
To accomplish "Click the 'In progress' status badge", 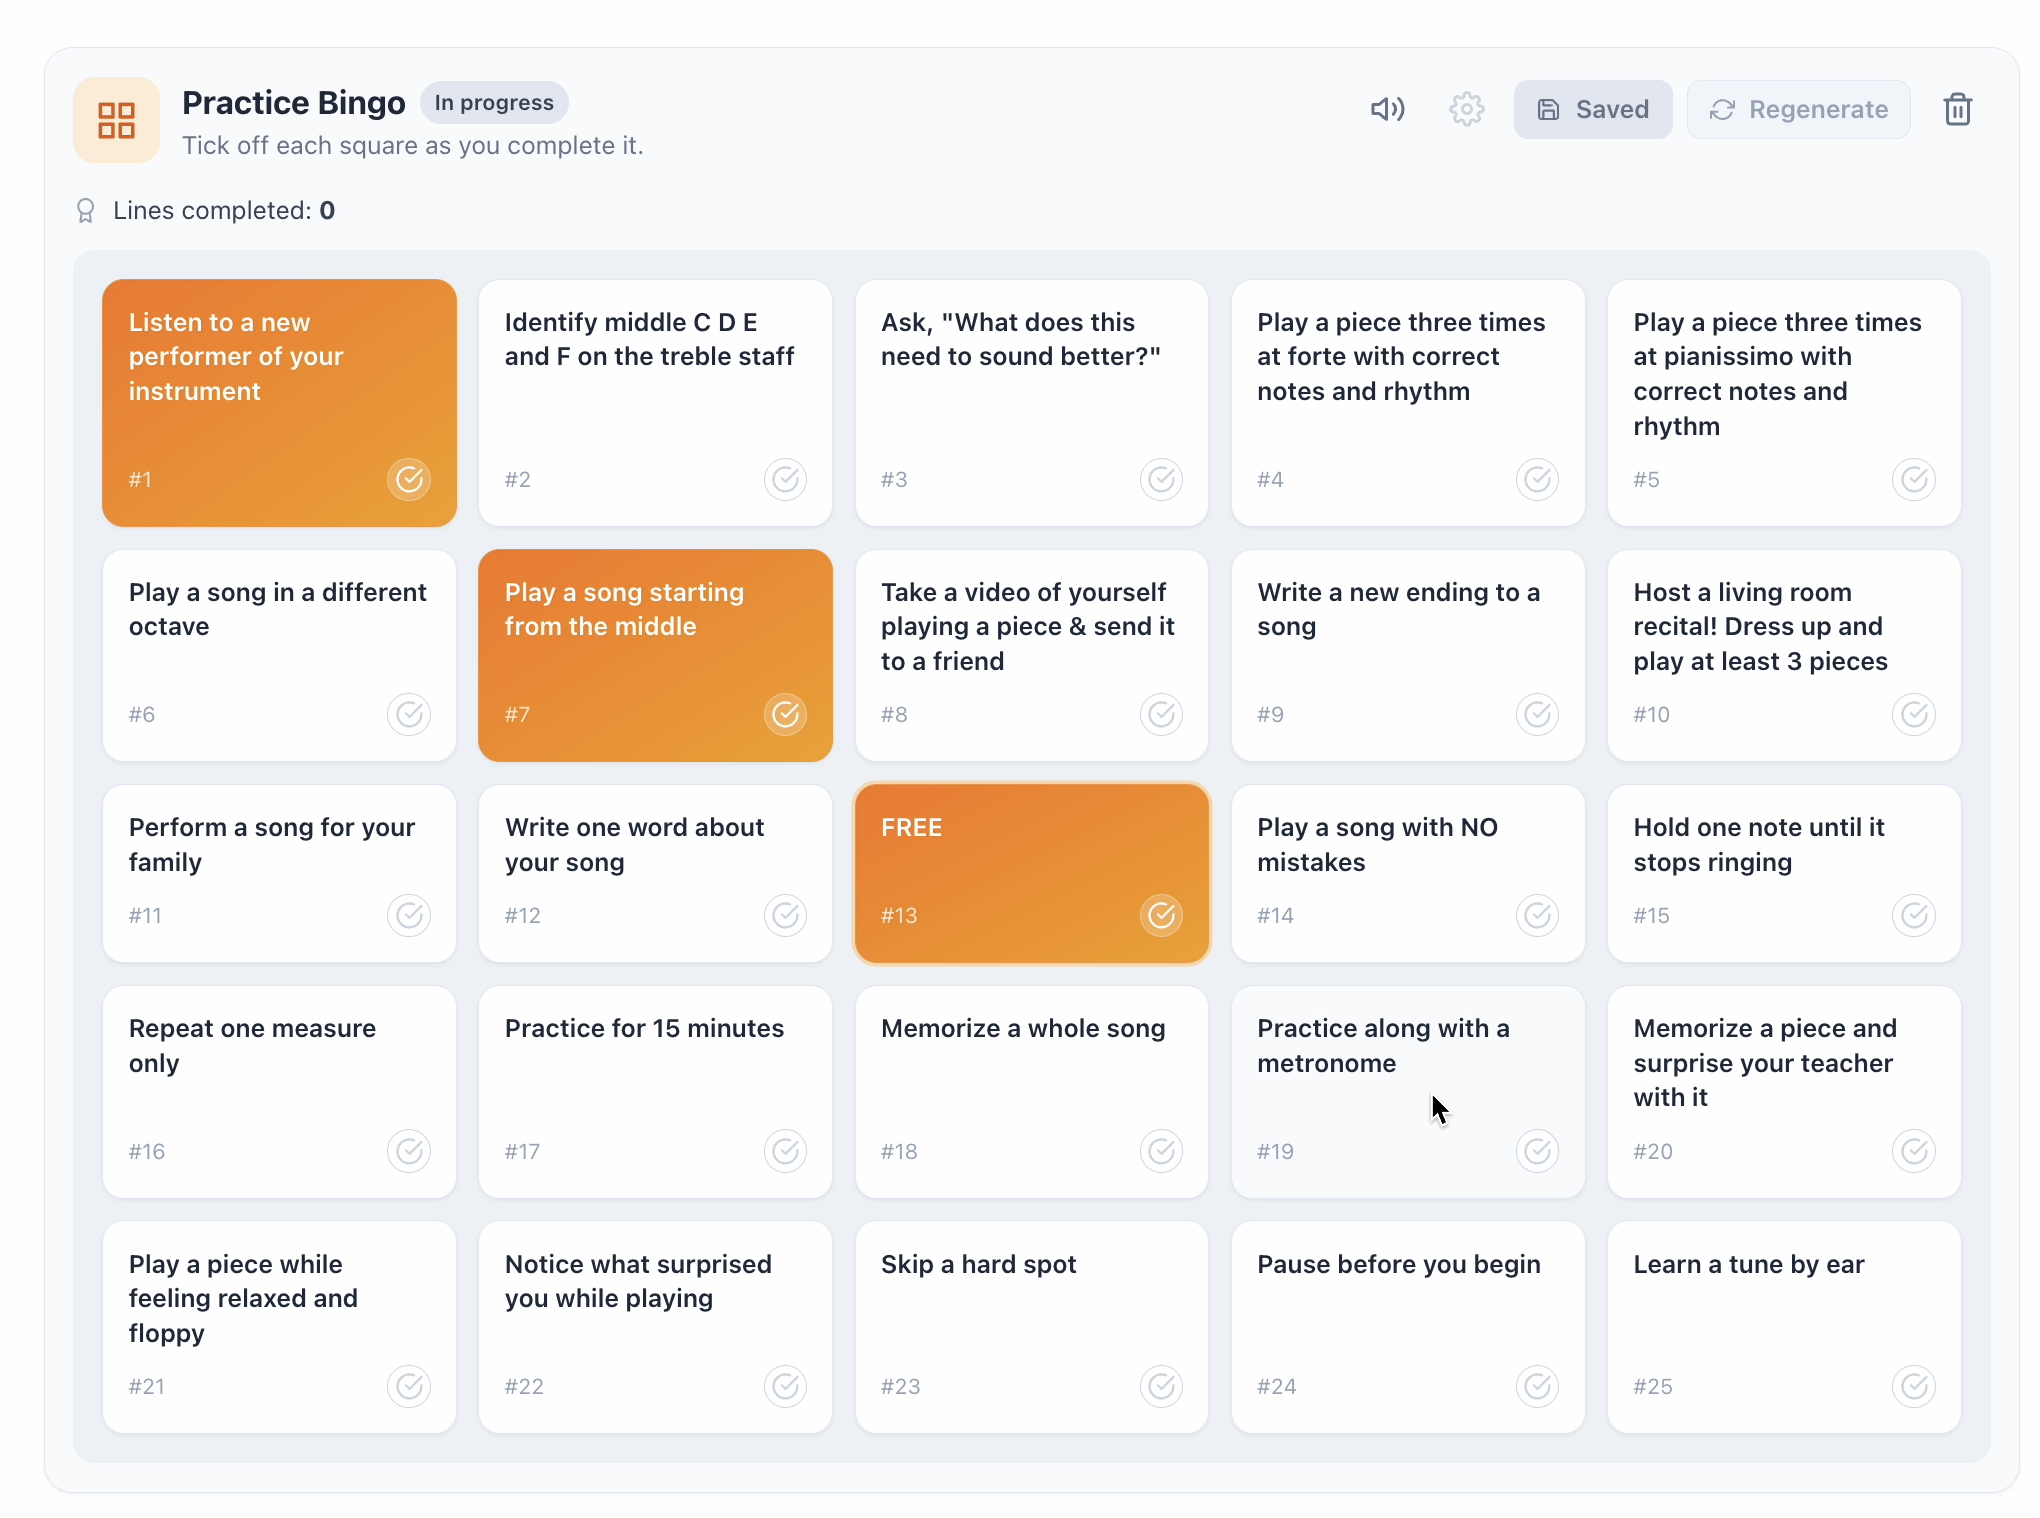I will 494,102.
